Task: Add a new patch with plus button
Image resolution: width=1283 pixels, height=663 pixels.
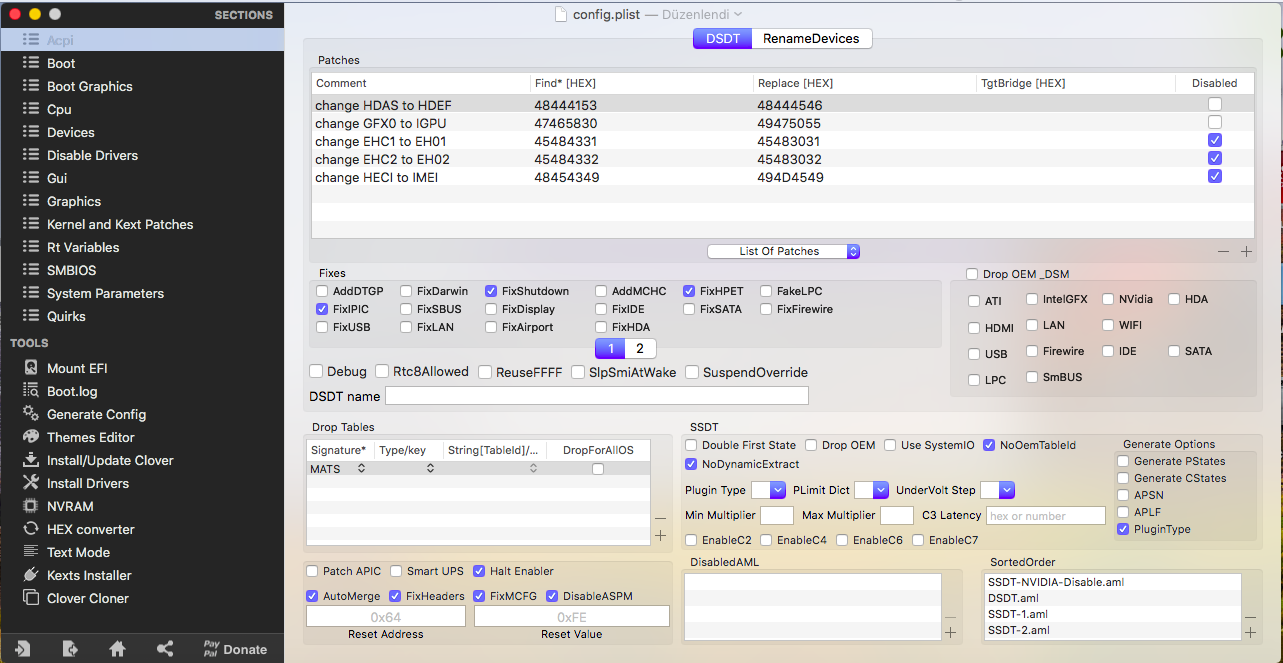Action: (1246, 252)
